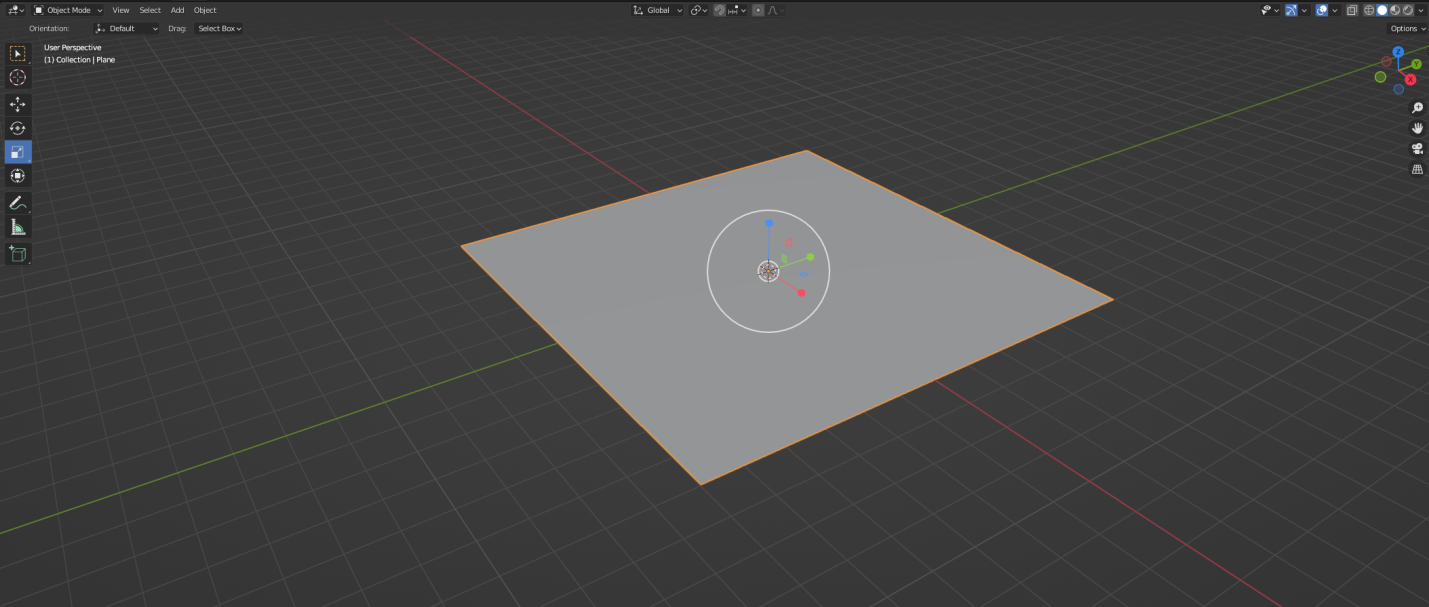Expand the gizmo options arrow
The image size is (1429, 607).
coord(1305,10)
